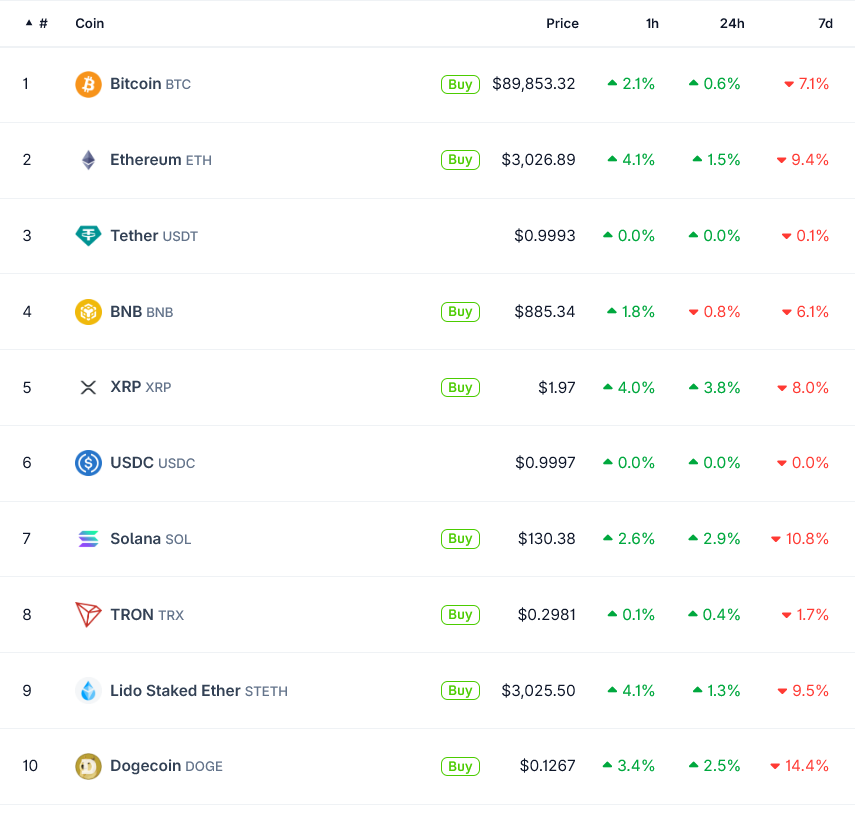Sort by the 24h change column
Image resolution: width=855 pixels, height=813 pixels.
(732, 23)
